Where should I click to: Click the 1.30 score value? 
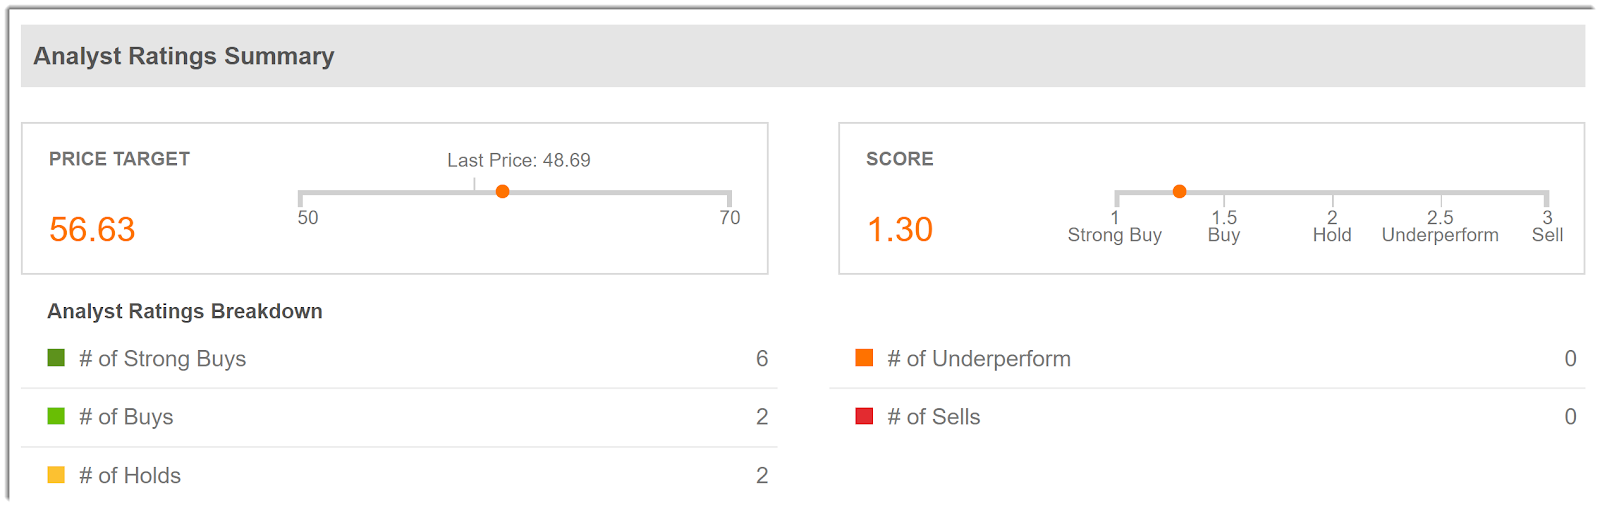(900, 230)
